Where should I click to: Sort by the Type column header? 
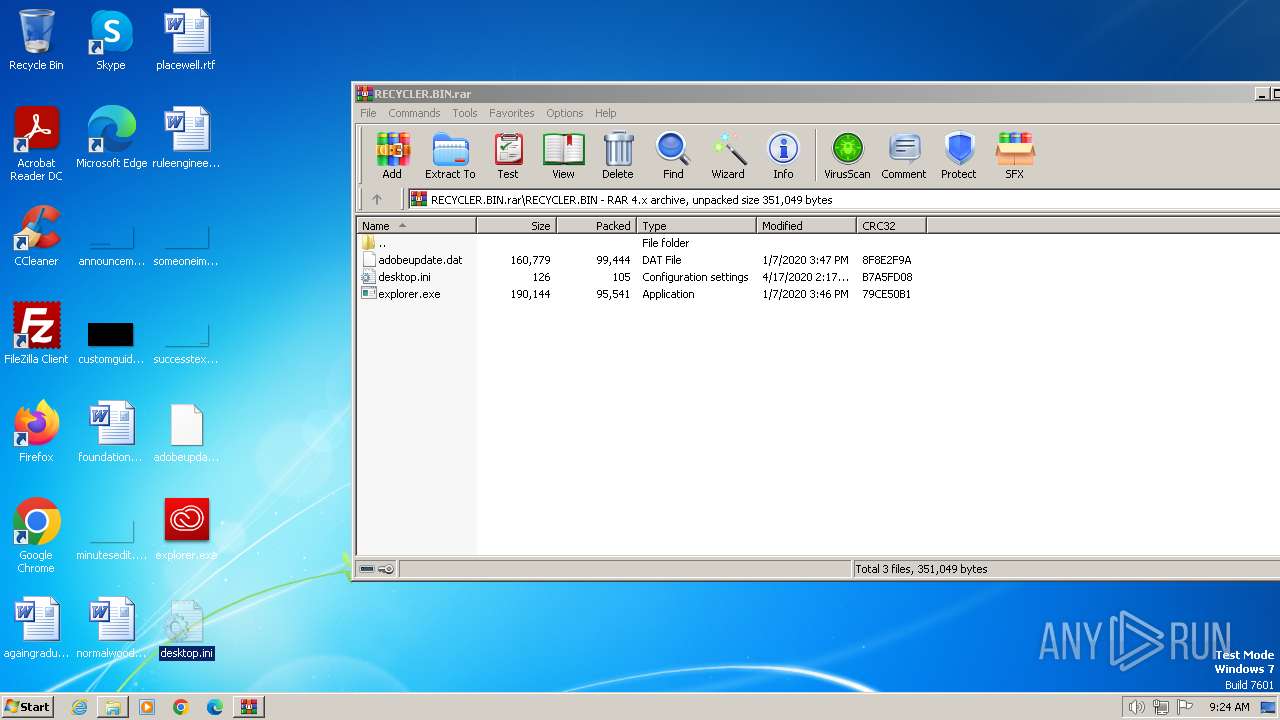pos(696,226)
